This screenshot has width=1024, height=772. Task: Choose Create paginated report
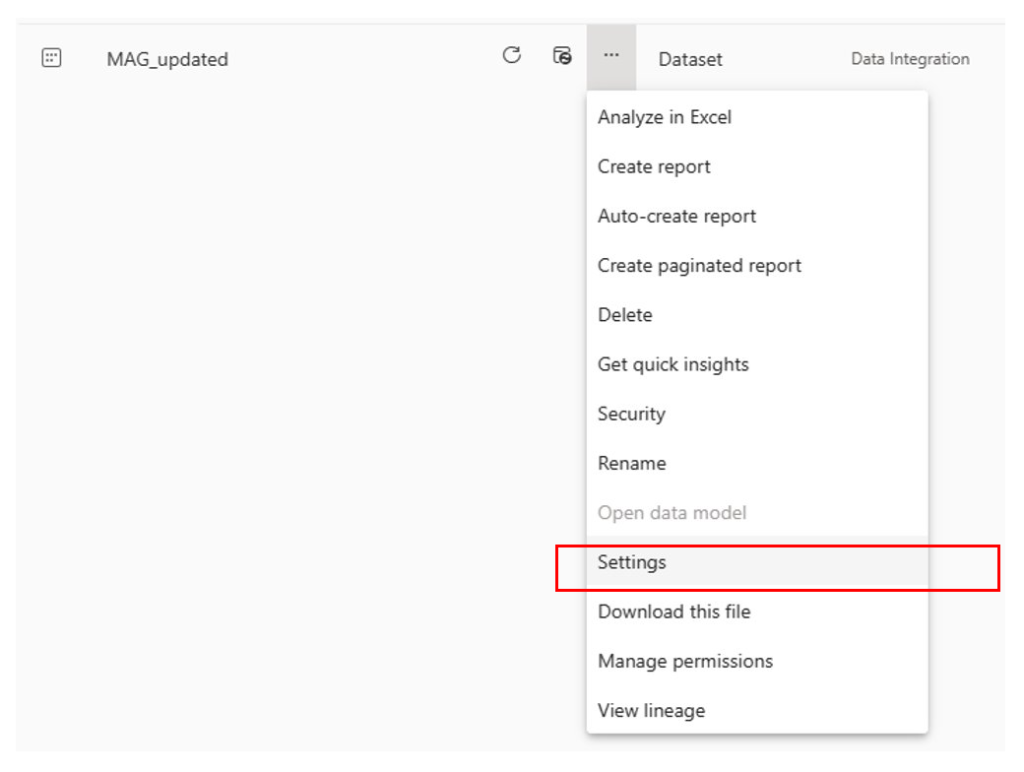point(699,266)
